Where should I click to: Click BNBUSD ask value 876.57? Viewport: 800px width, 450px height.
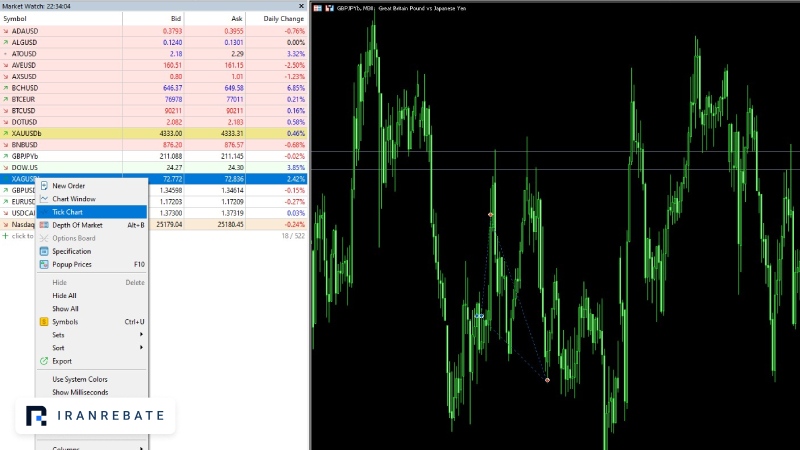coord(234,145)
